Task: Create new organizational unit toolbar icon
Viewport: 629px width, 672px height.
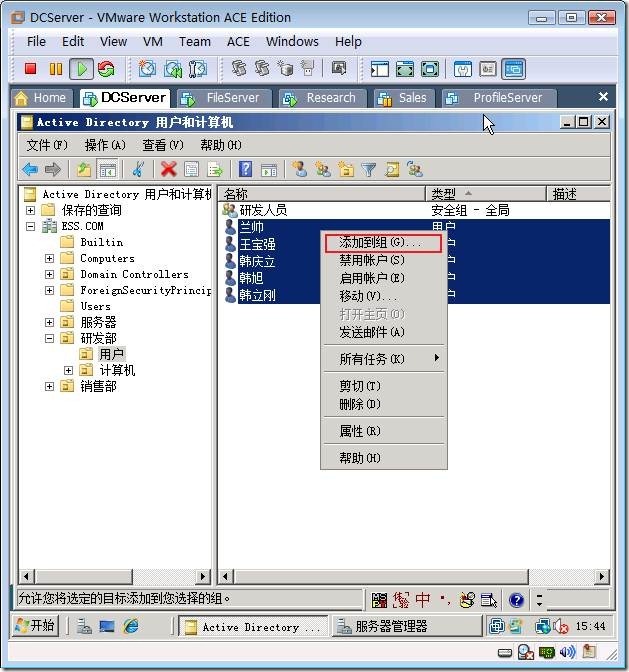Action: tap(346, 170)
